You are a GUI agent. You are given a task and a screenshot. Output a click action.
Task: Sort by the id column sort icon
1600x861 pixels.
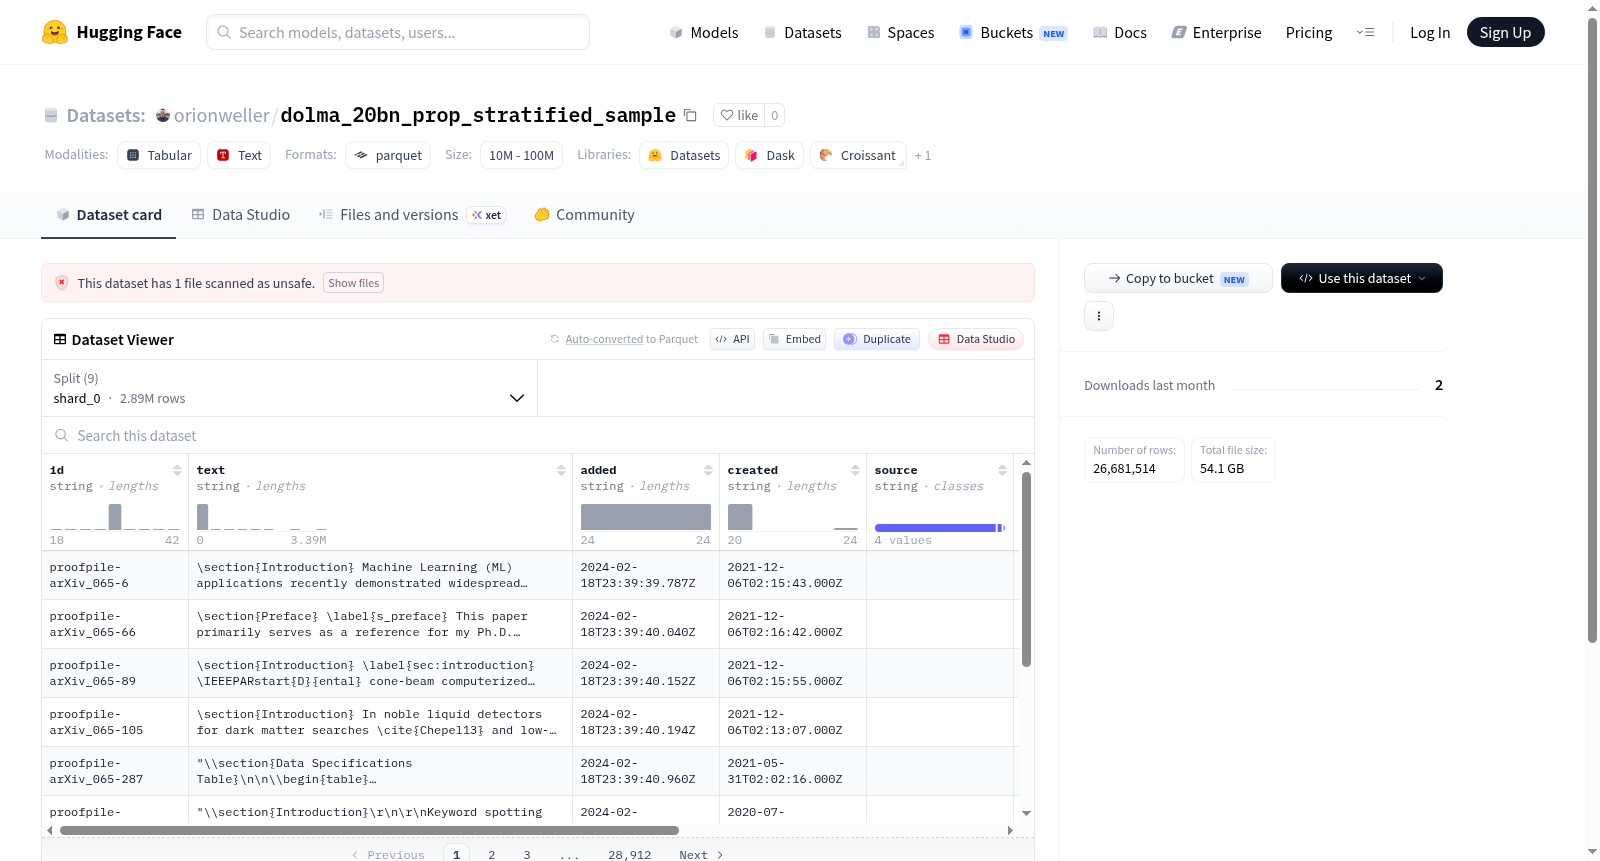pyautogui.click(x=177, y=470)
